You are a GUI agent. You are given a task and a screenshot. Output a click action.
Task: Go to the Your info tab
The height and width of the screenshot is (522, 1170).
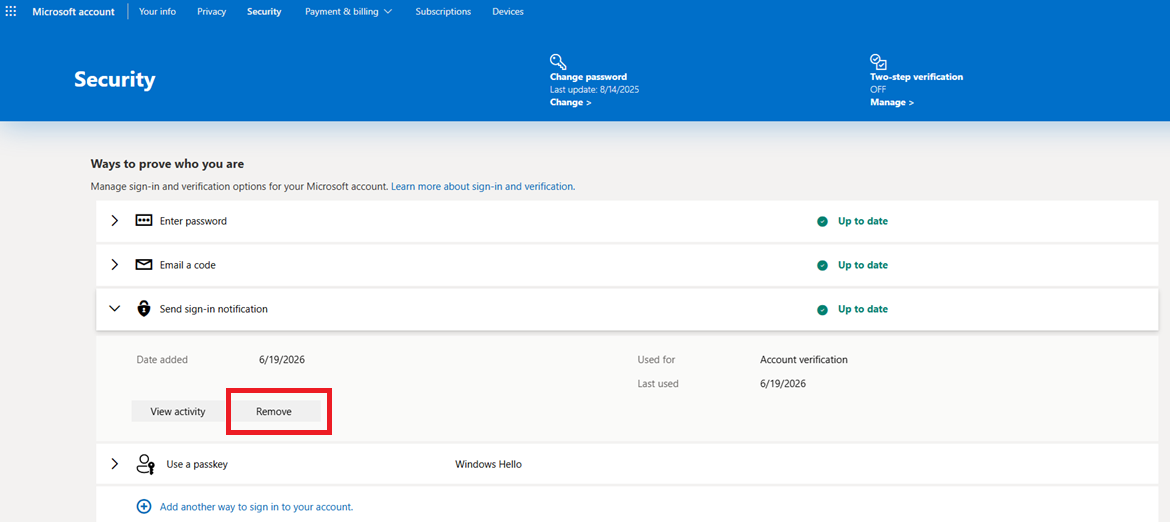[x=157, y=11]
